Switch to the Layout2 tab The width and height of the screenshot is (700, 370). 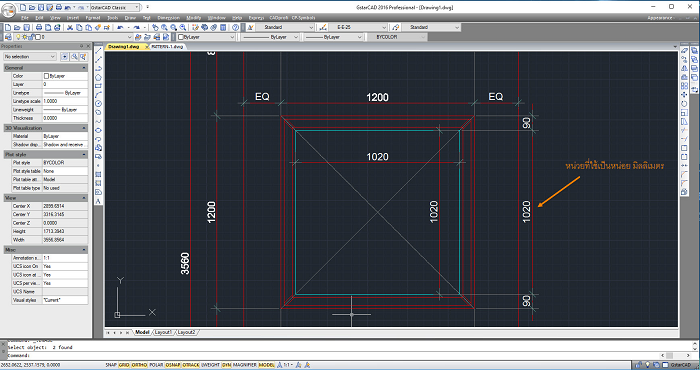click(187, 333)
